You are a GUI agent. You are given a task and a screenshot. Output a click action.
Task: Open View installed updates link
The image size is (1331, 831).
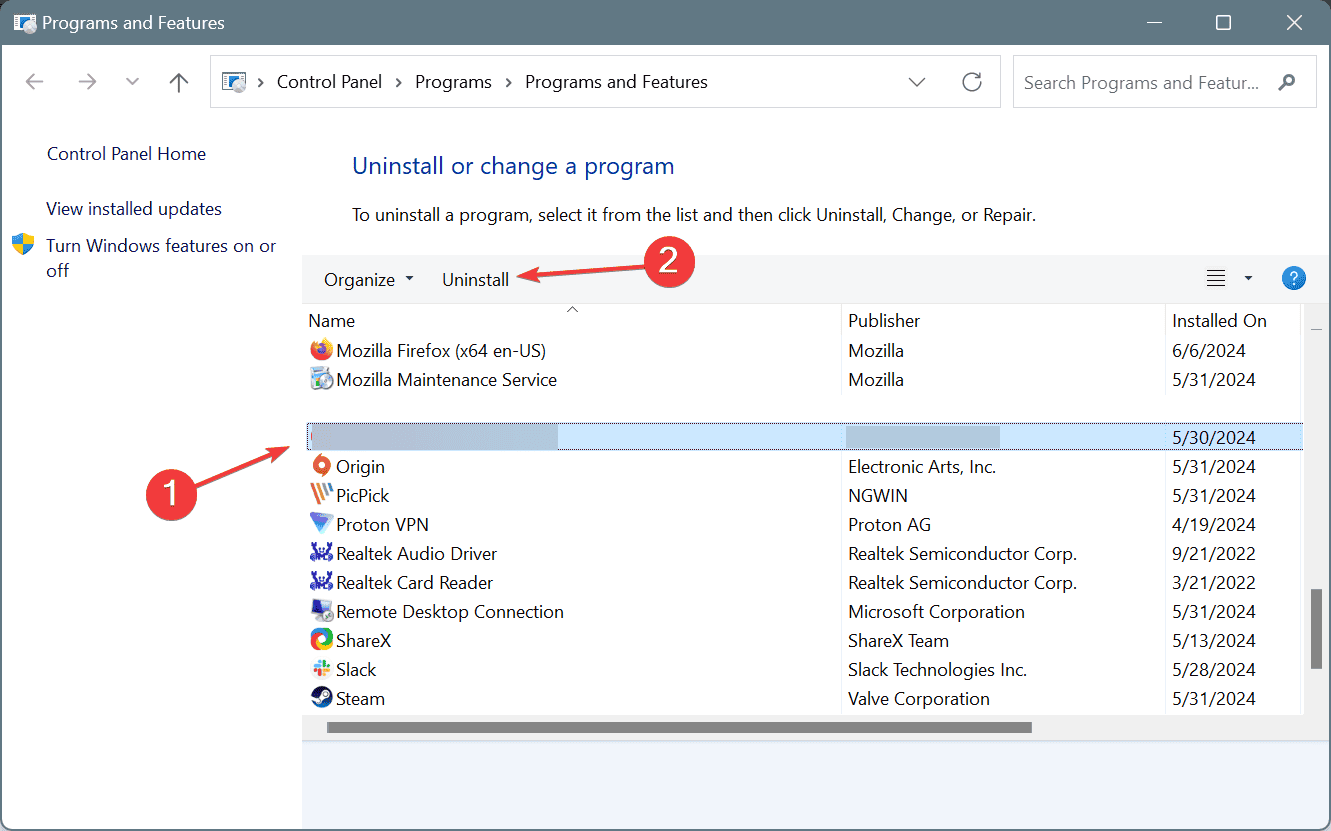pyautogui.click(x=134, y=209)
